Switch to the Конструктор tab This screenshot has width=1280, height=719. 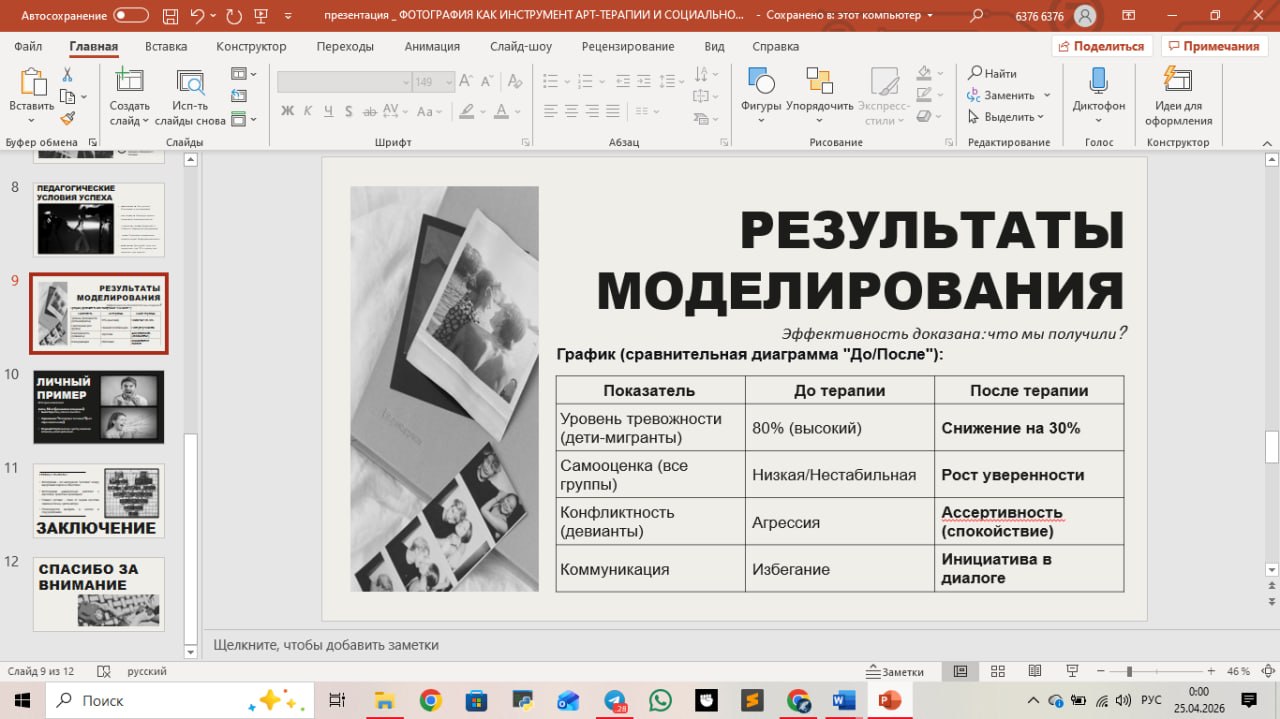point(251,46)
